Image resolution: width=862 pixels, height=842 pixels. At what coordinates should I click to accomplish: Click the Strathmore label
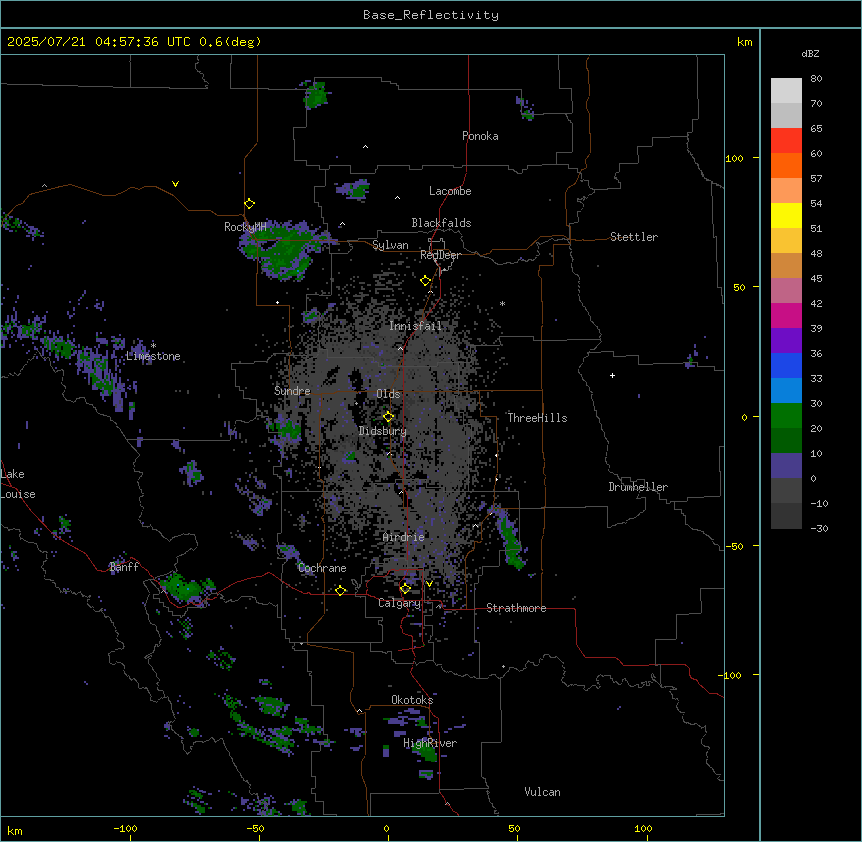click(516, 608)
